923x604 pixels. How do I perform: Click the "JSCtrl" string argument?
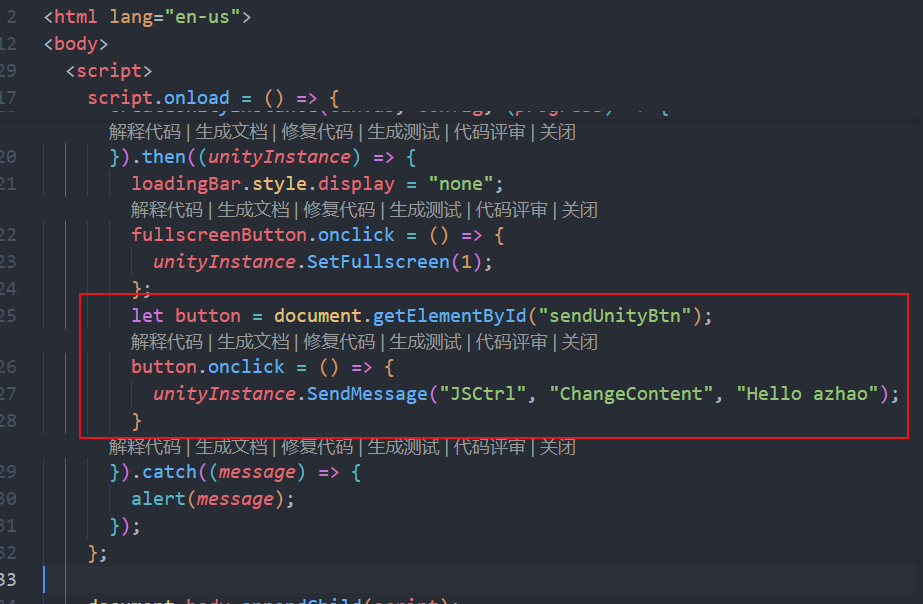point(482,393)
